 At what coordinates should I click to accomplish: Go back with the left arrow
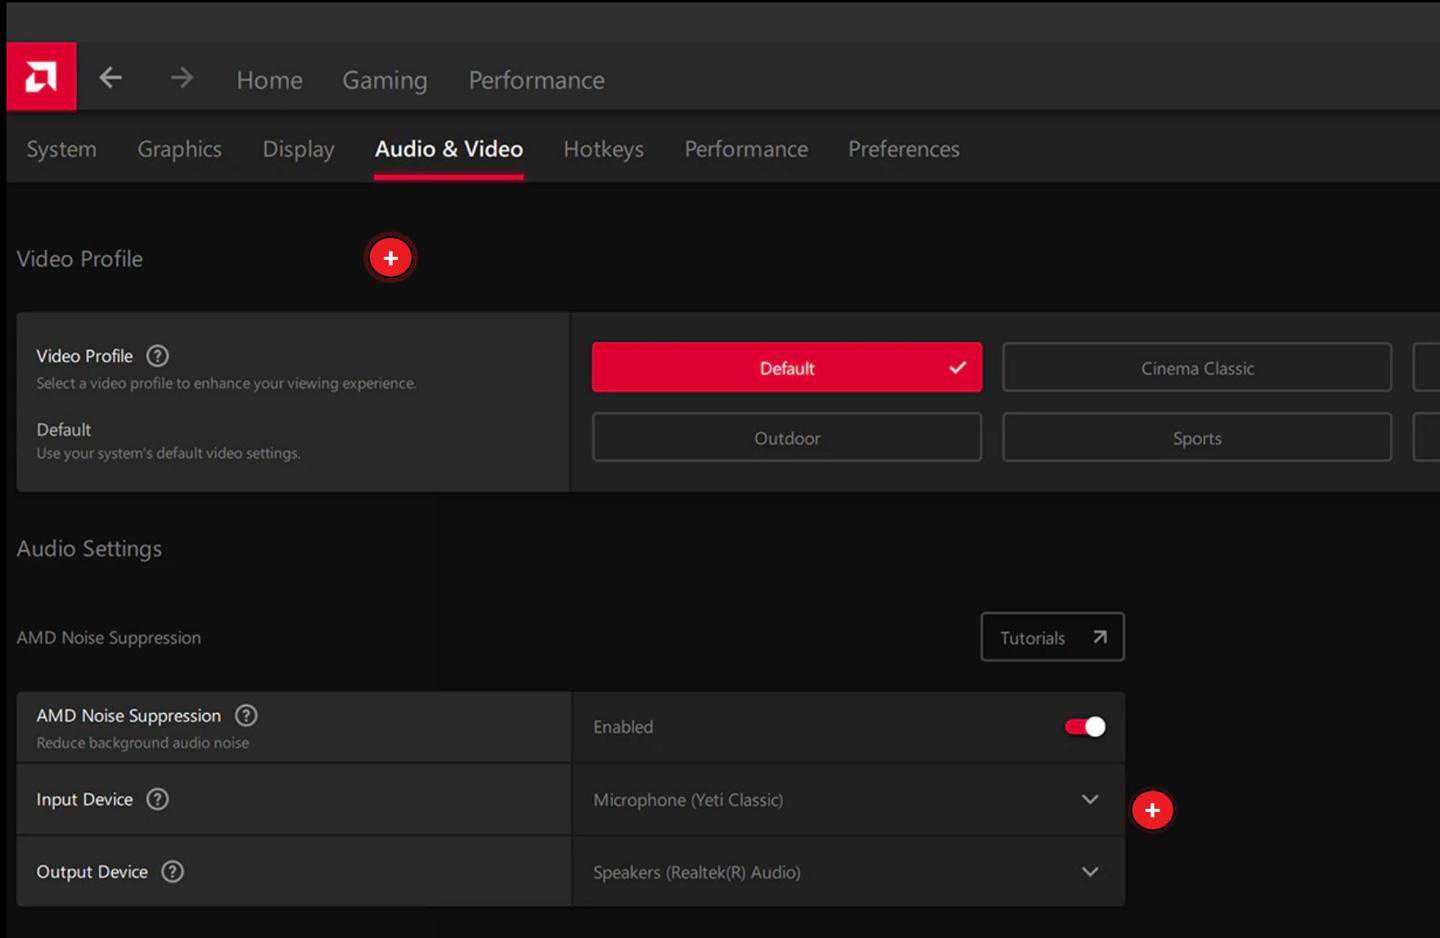click(111, 78)
